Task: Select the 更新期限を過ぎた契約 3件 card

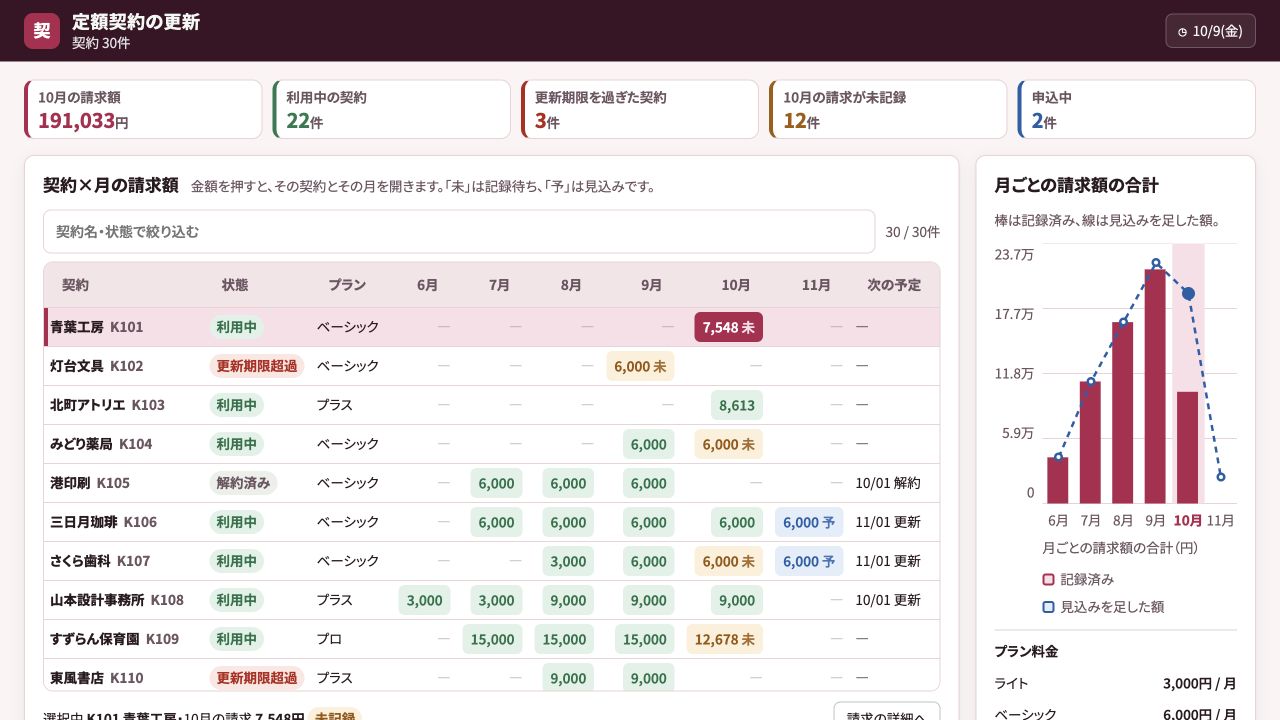Action: click(640, 110)
